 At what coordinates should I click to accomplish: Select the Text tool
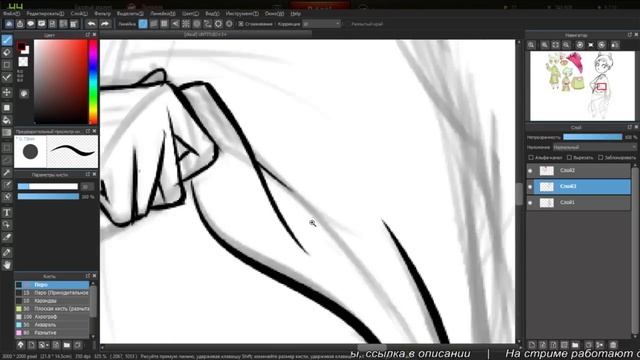click(x=7, y=213)
